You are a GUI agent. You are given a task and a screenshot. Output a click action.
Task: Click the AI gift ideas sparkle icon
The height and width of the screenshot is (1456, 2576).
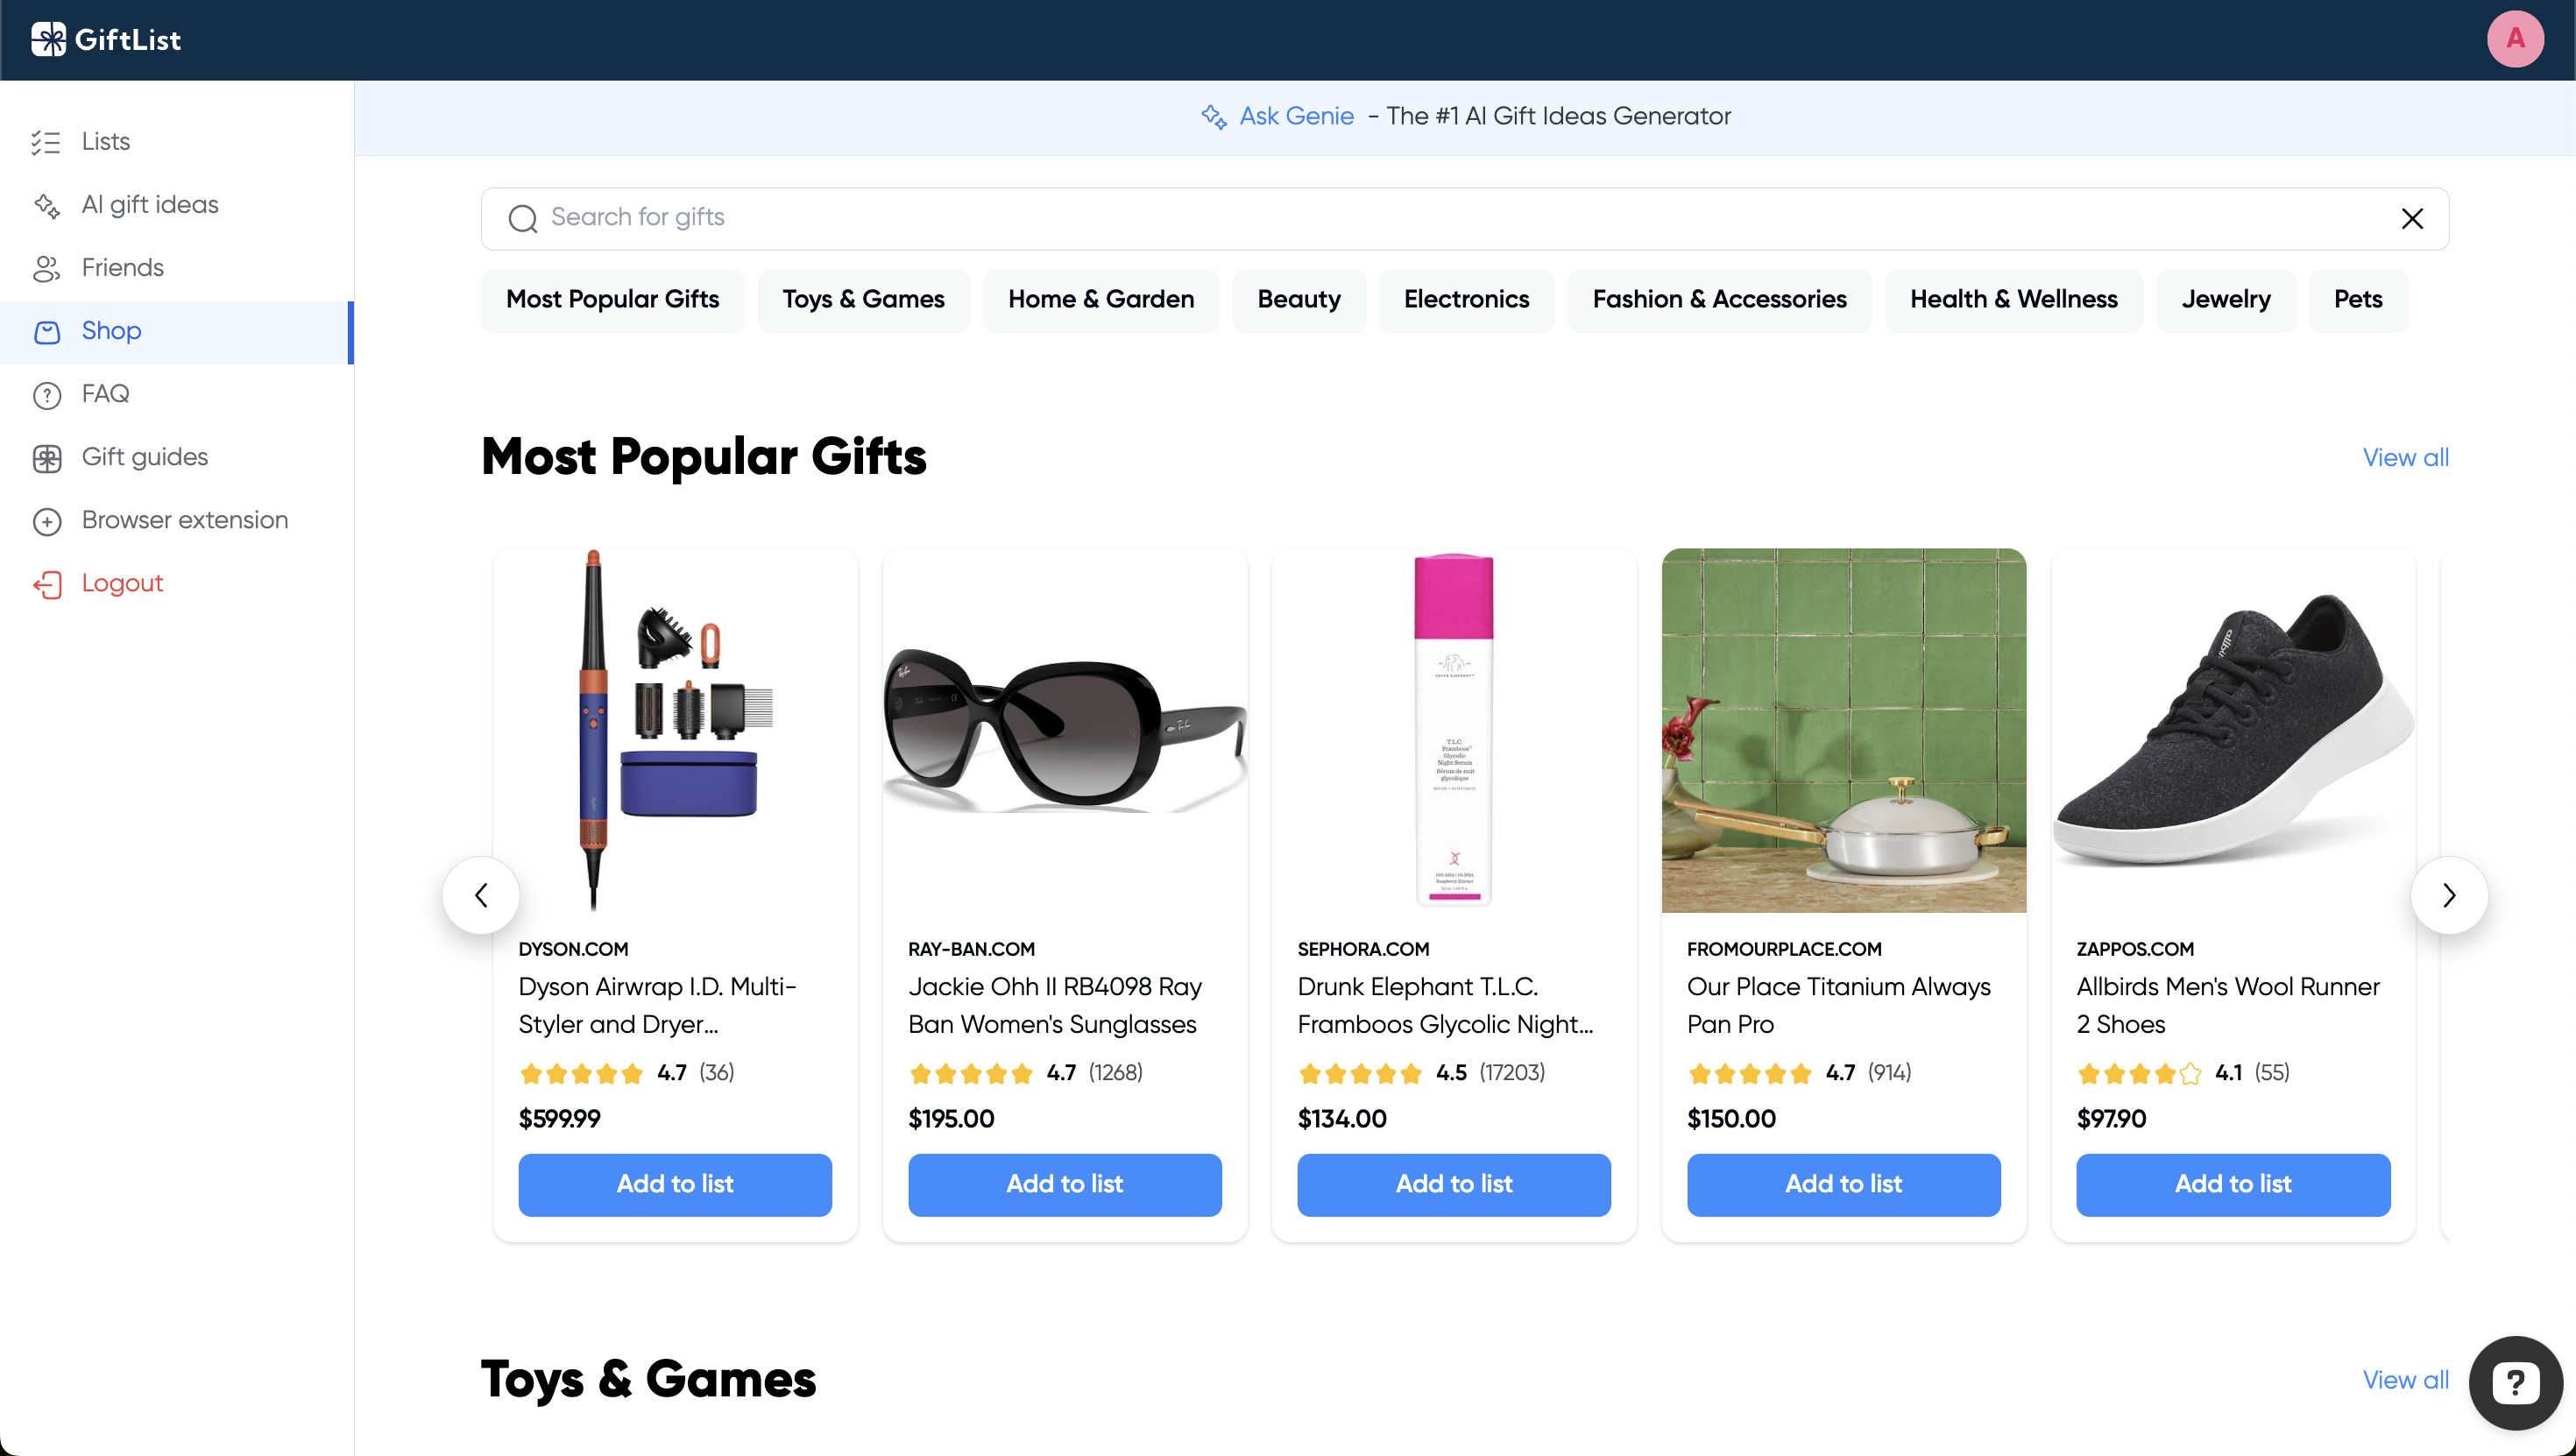click(x=46, y=205)
